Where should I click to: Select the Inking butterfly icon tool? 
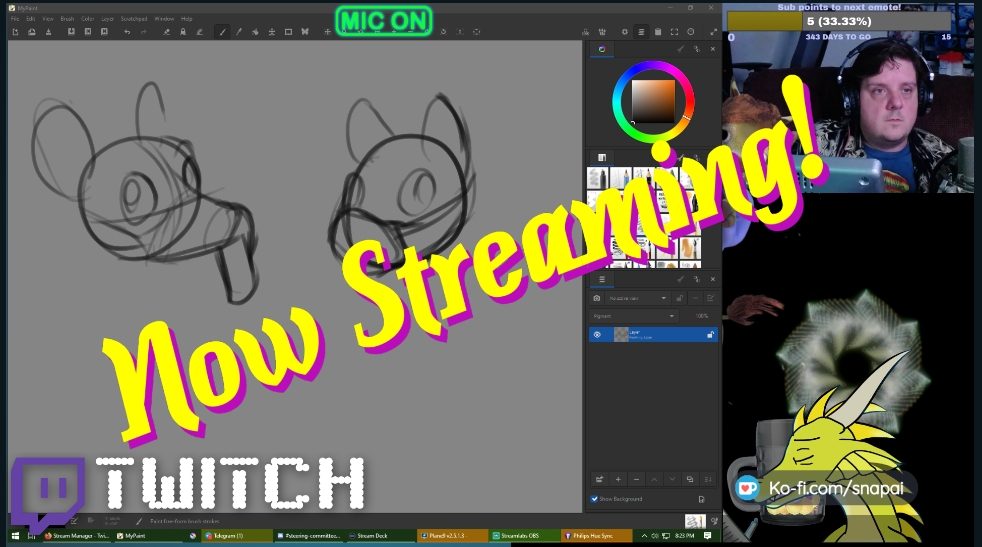(x=305, y=32)
